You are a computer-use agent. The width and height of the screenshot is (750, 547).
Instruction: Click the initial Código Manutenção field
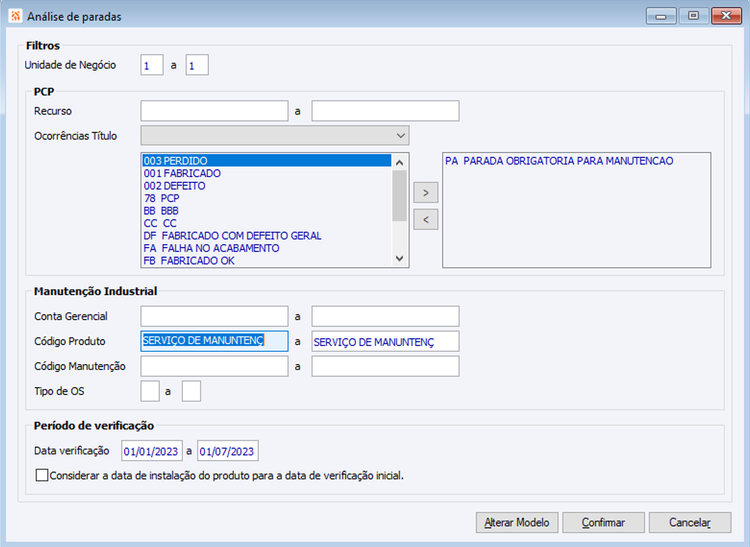pyautogui.click(x=214, y=366)
